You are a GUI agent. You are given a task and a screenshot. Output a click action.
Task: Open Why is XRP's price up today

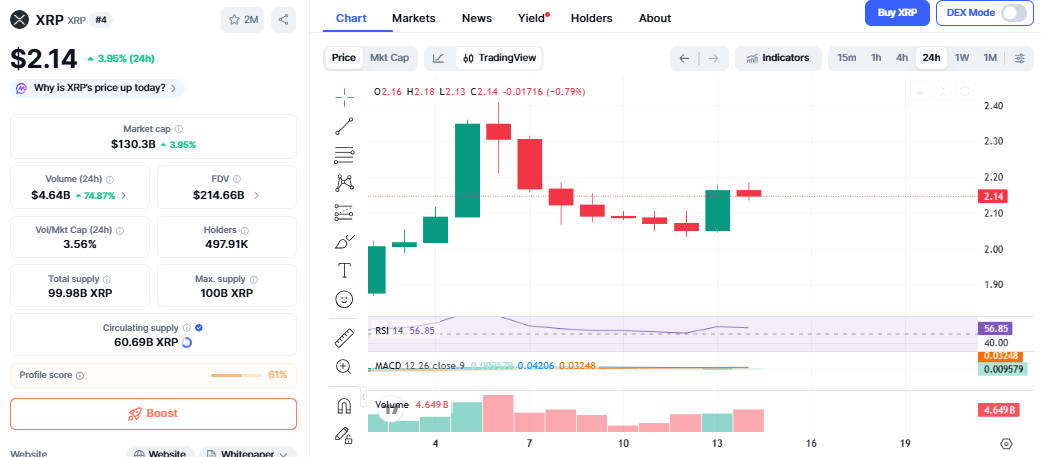[97, 88]
